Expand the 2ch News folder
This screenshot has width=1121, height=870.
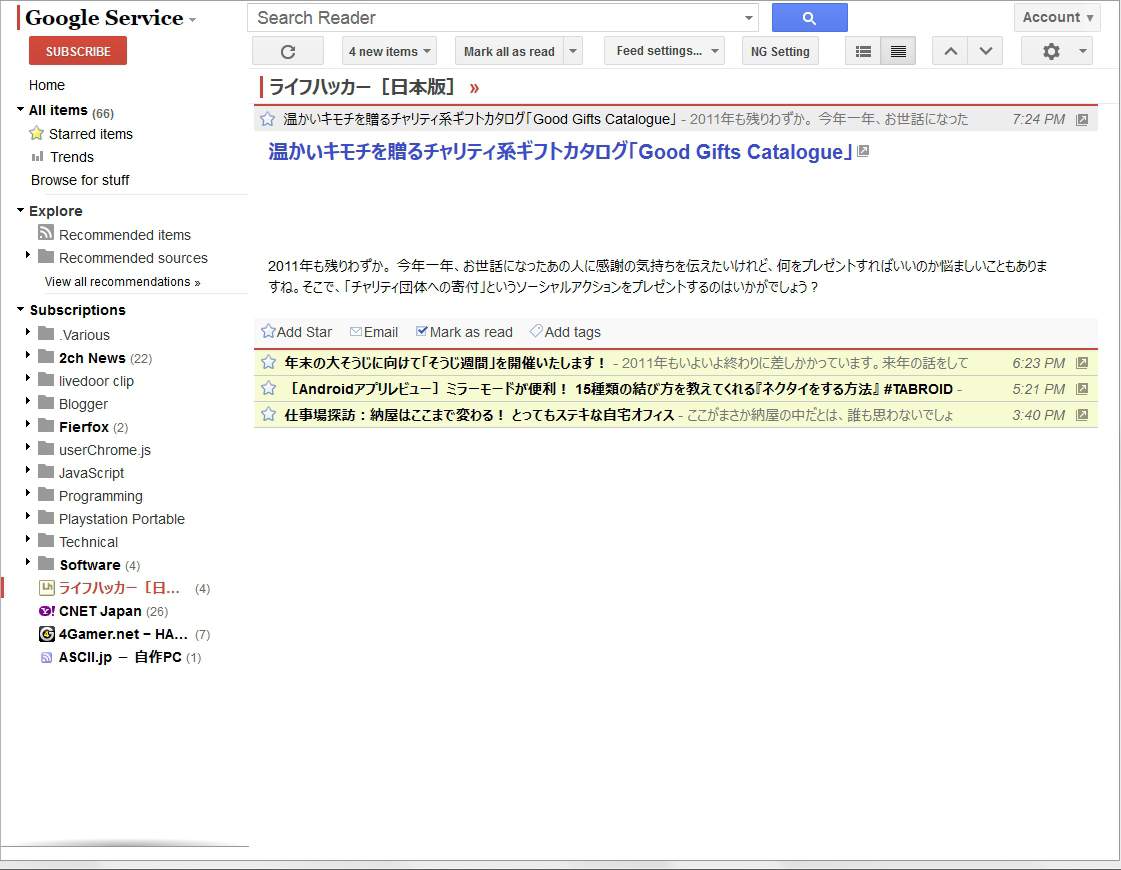(x=28, y=355)
